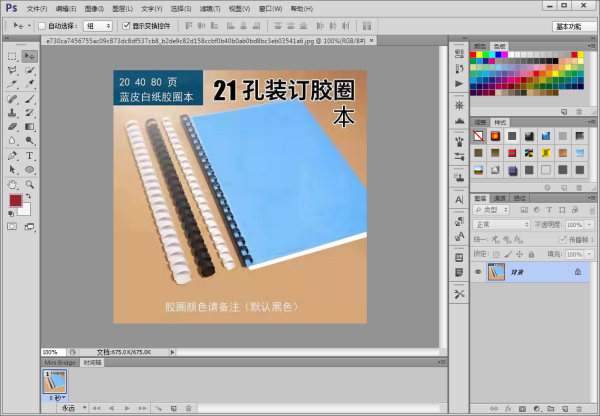Select the Horizontal Type tool
The image size is (600, 416).
click(30, 156)
